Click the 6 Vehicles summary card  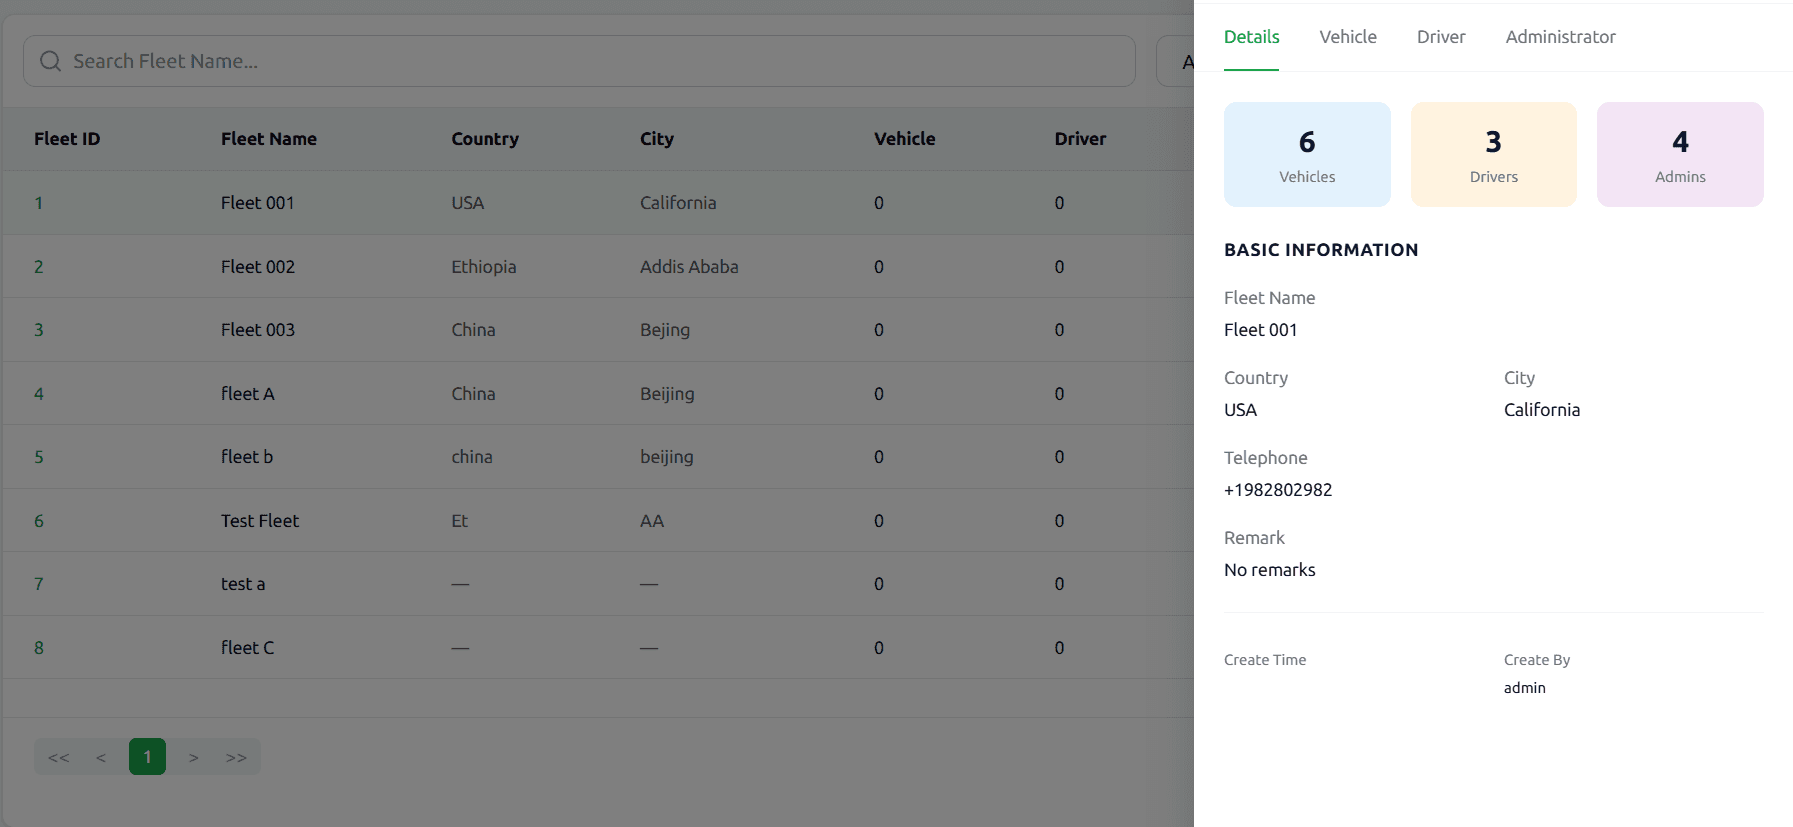1307,155
